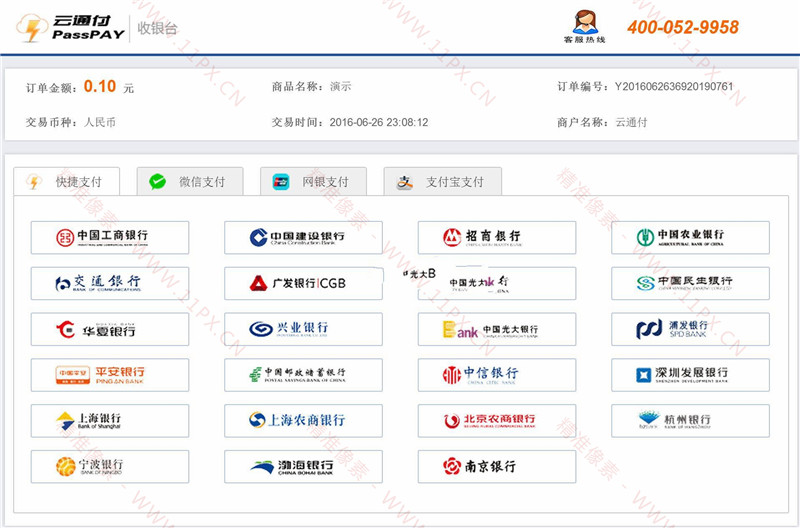Open the 微信支付 tab
Viewport: 800px width, 528px height.
pyautogui.click(x=190, y=182)
